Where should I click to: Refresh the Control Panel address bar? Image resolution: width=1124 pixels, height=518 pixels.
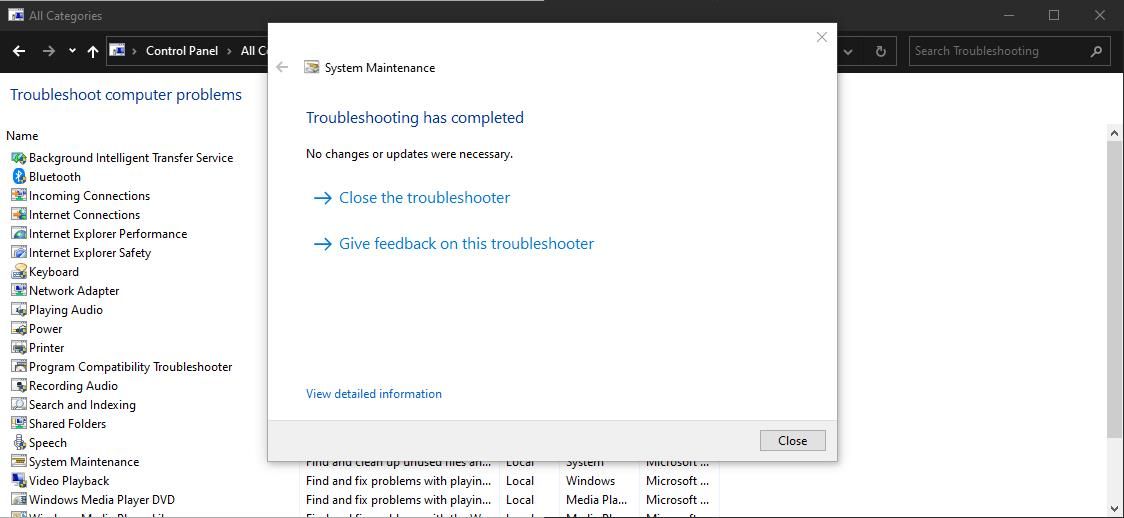point(881,52)
